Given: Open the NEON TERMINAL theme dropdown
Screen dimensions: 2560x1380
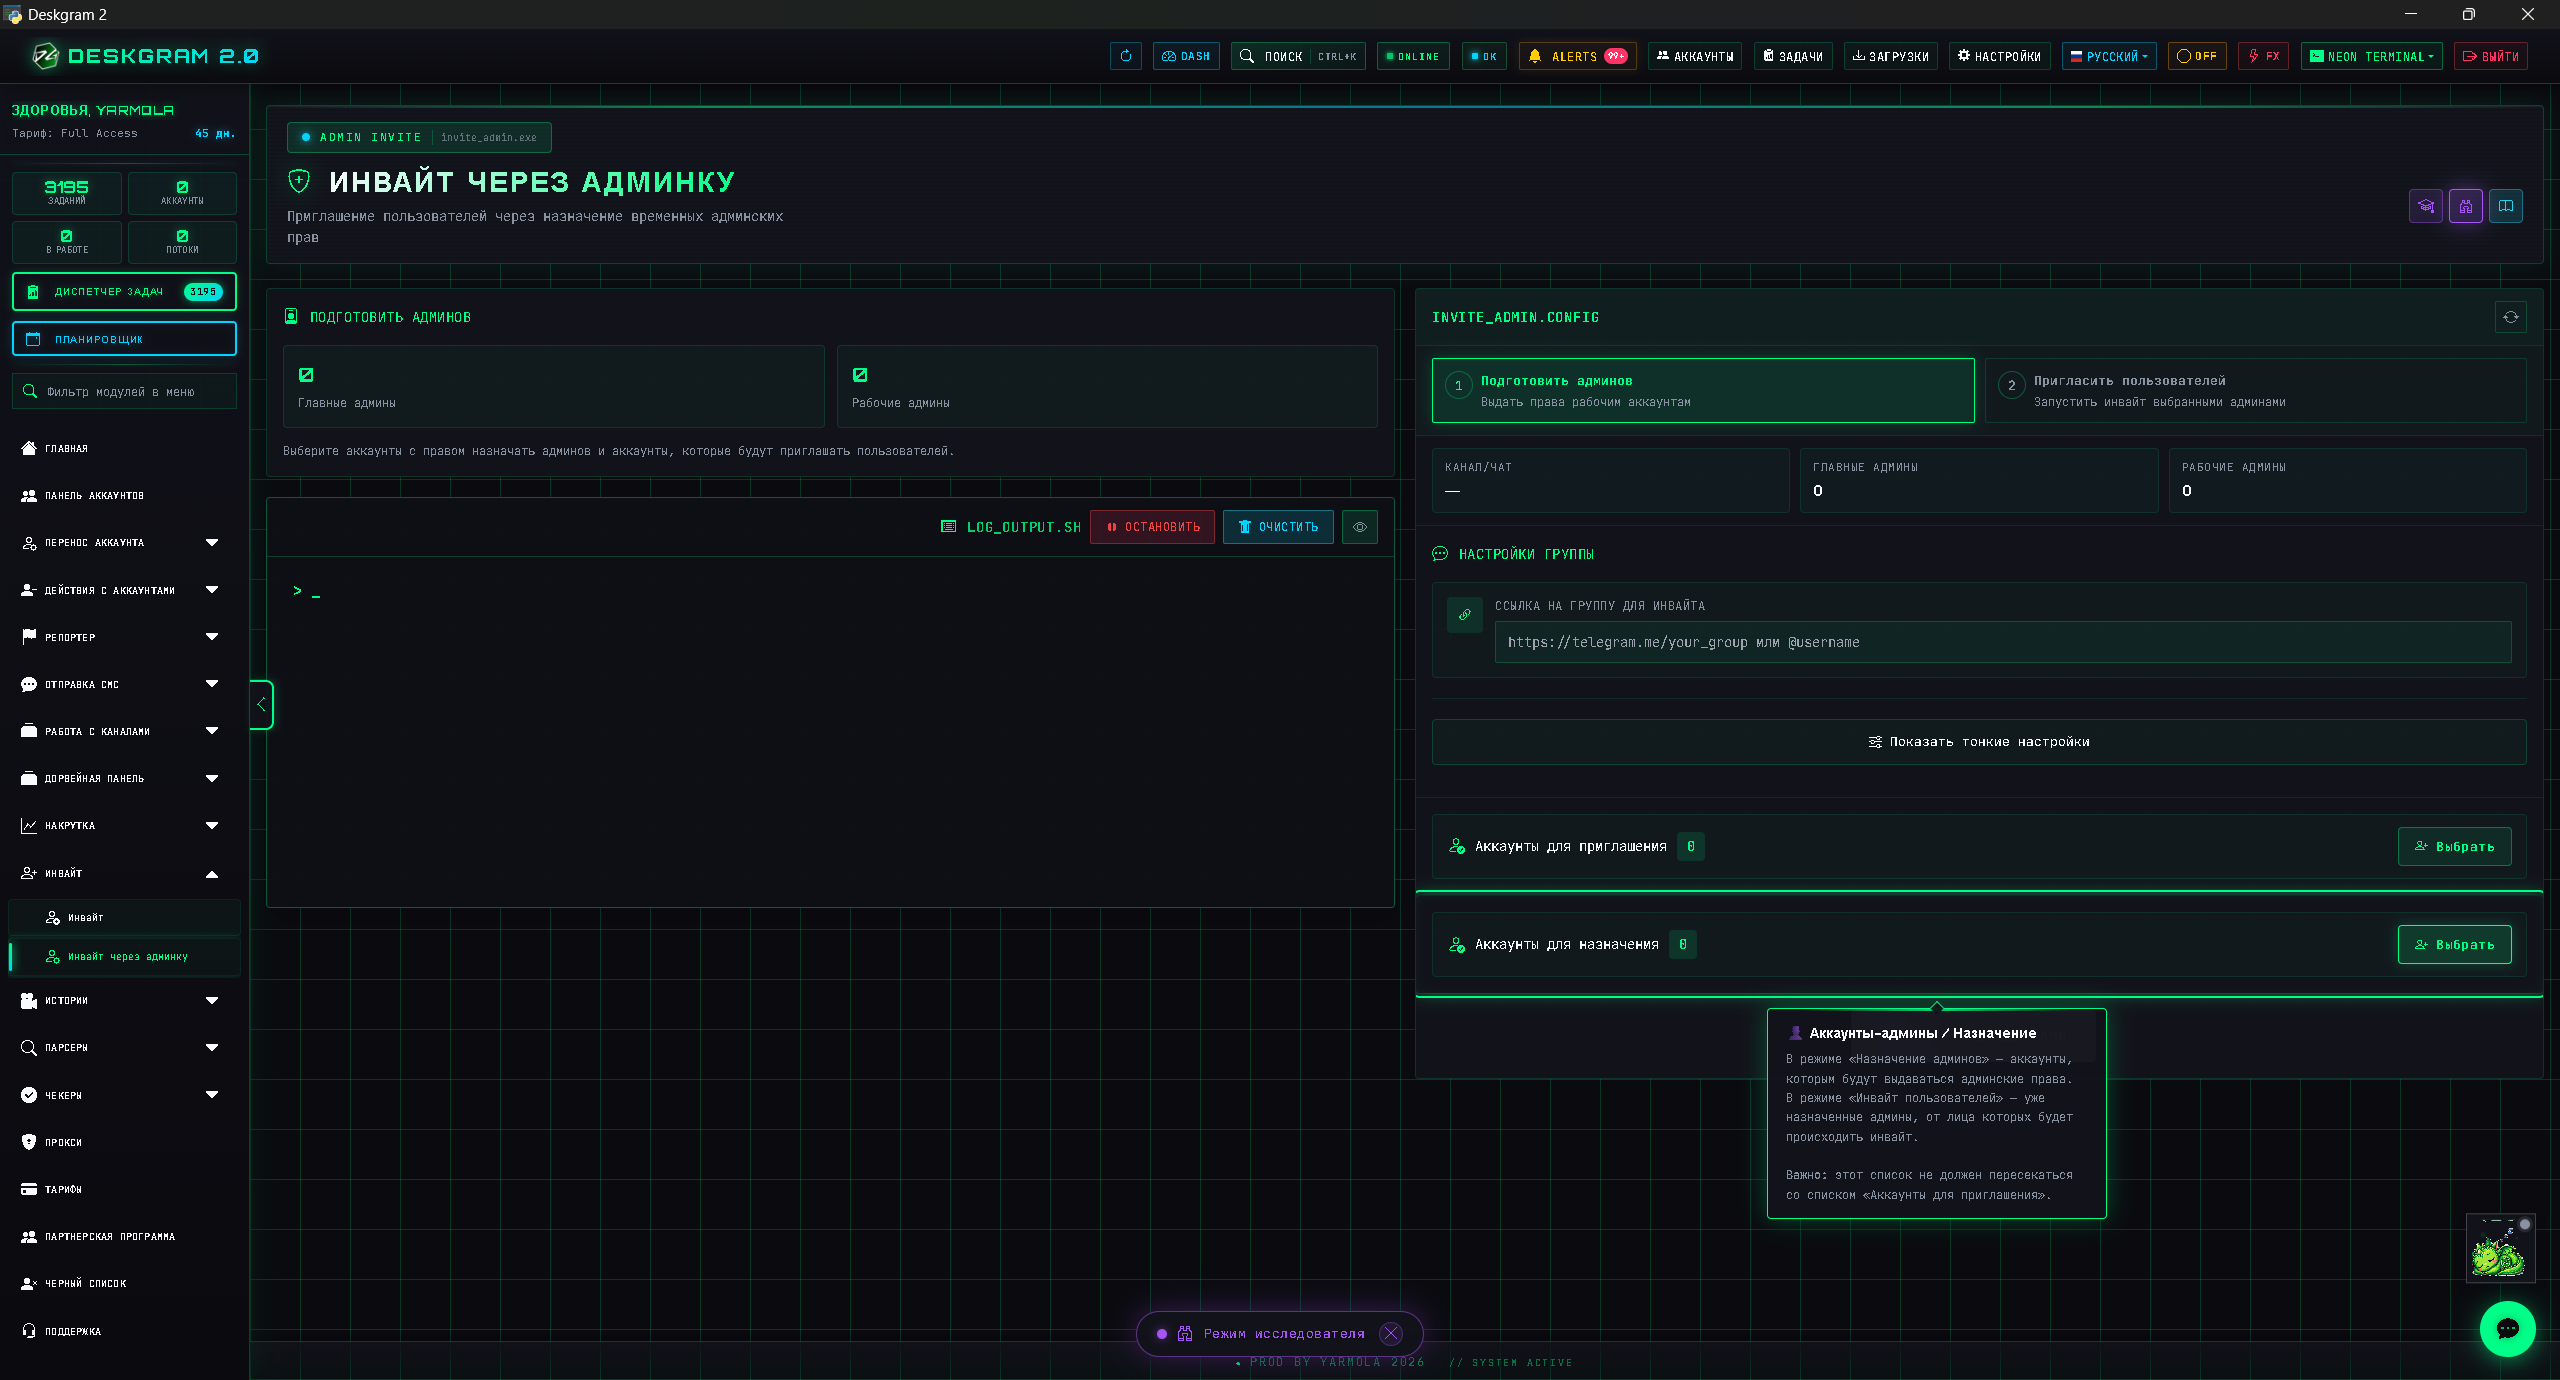Looking at the screenshot, I should [x=2371, y=56].
